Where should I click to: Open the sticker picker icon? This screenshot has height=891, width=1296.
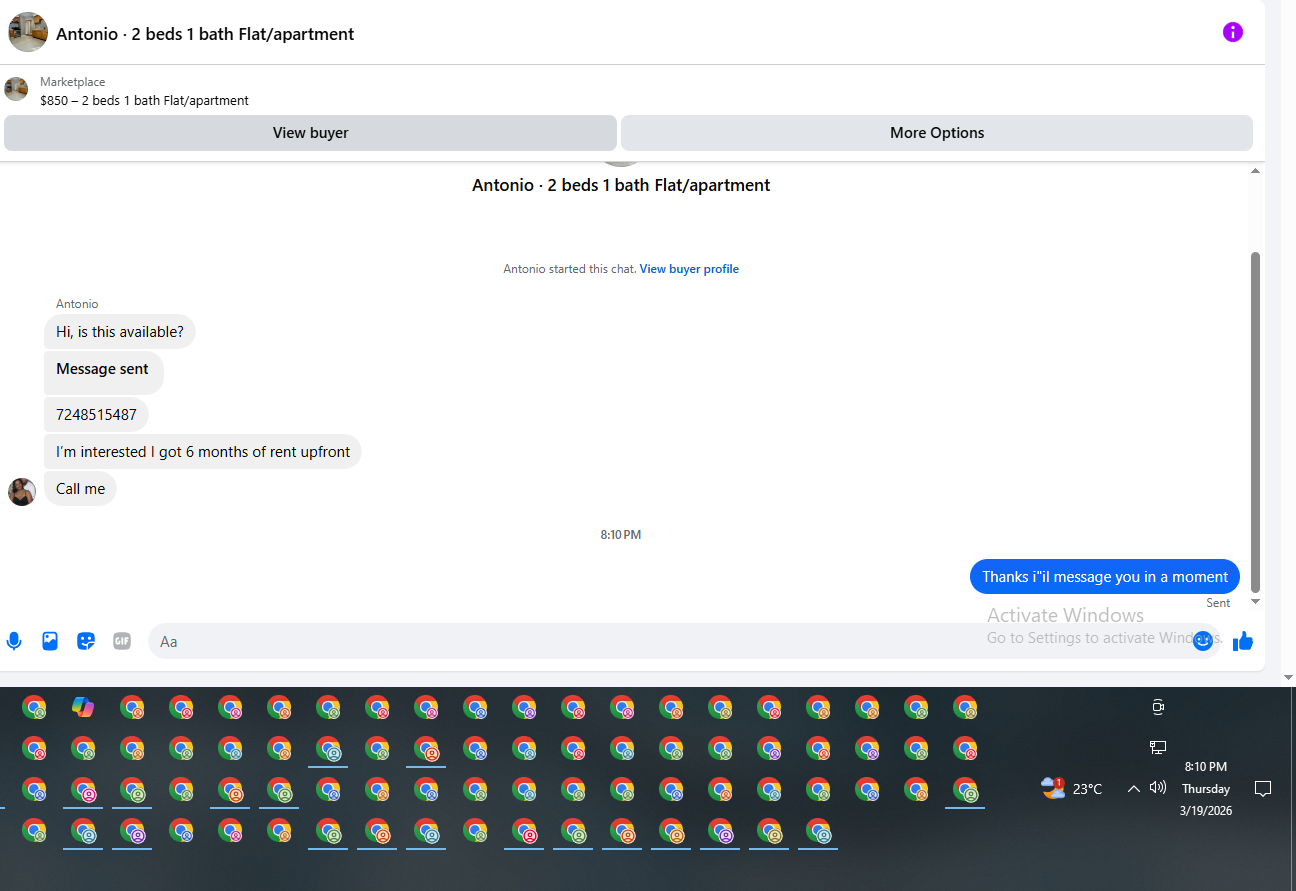(x=86, y=641)
